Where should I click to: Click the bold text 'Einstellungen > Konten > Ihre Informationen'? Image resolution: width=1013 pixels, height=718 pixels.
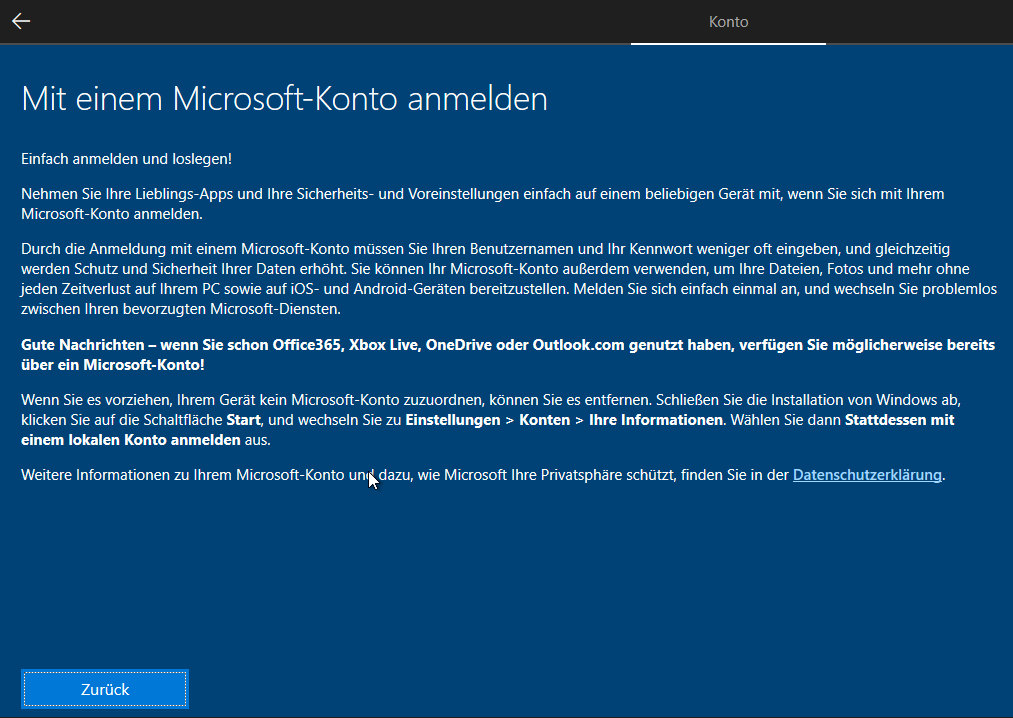pos(564,420)
